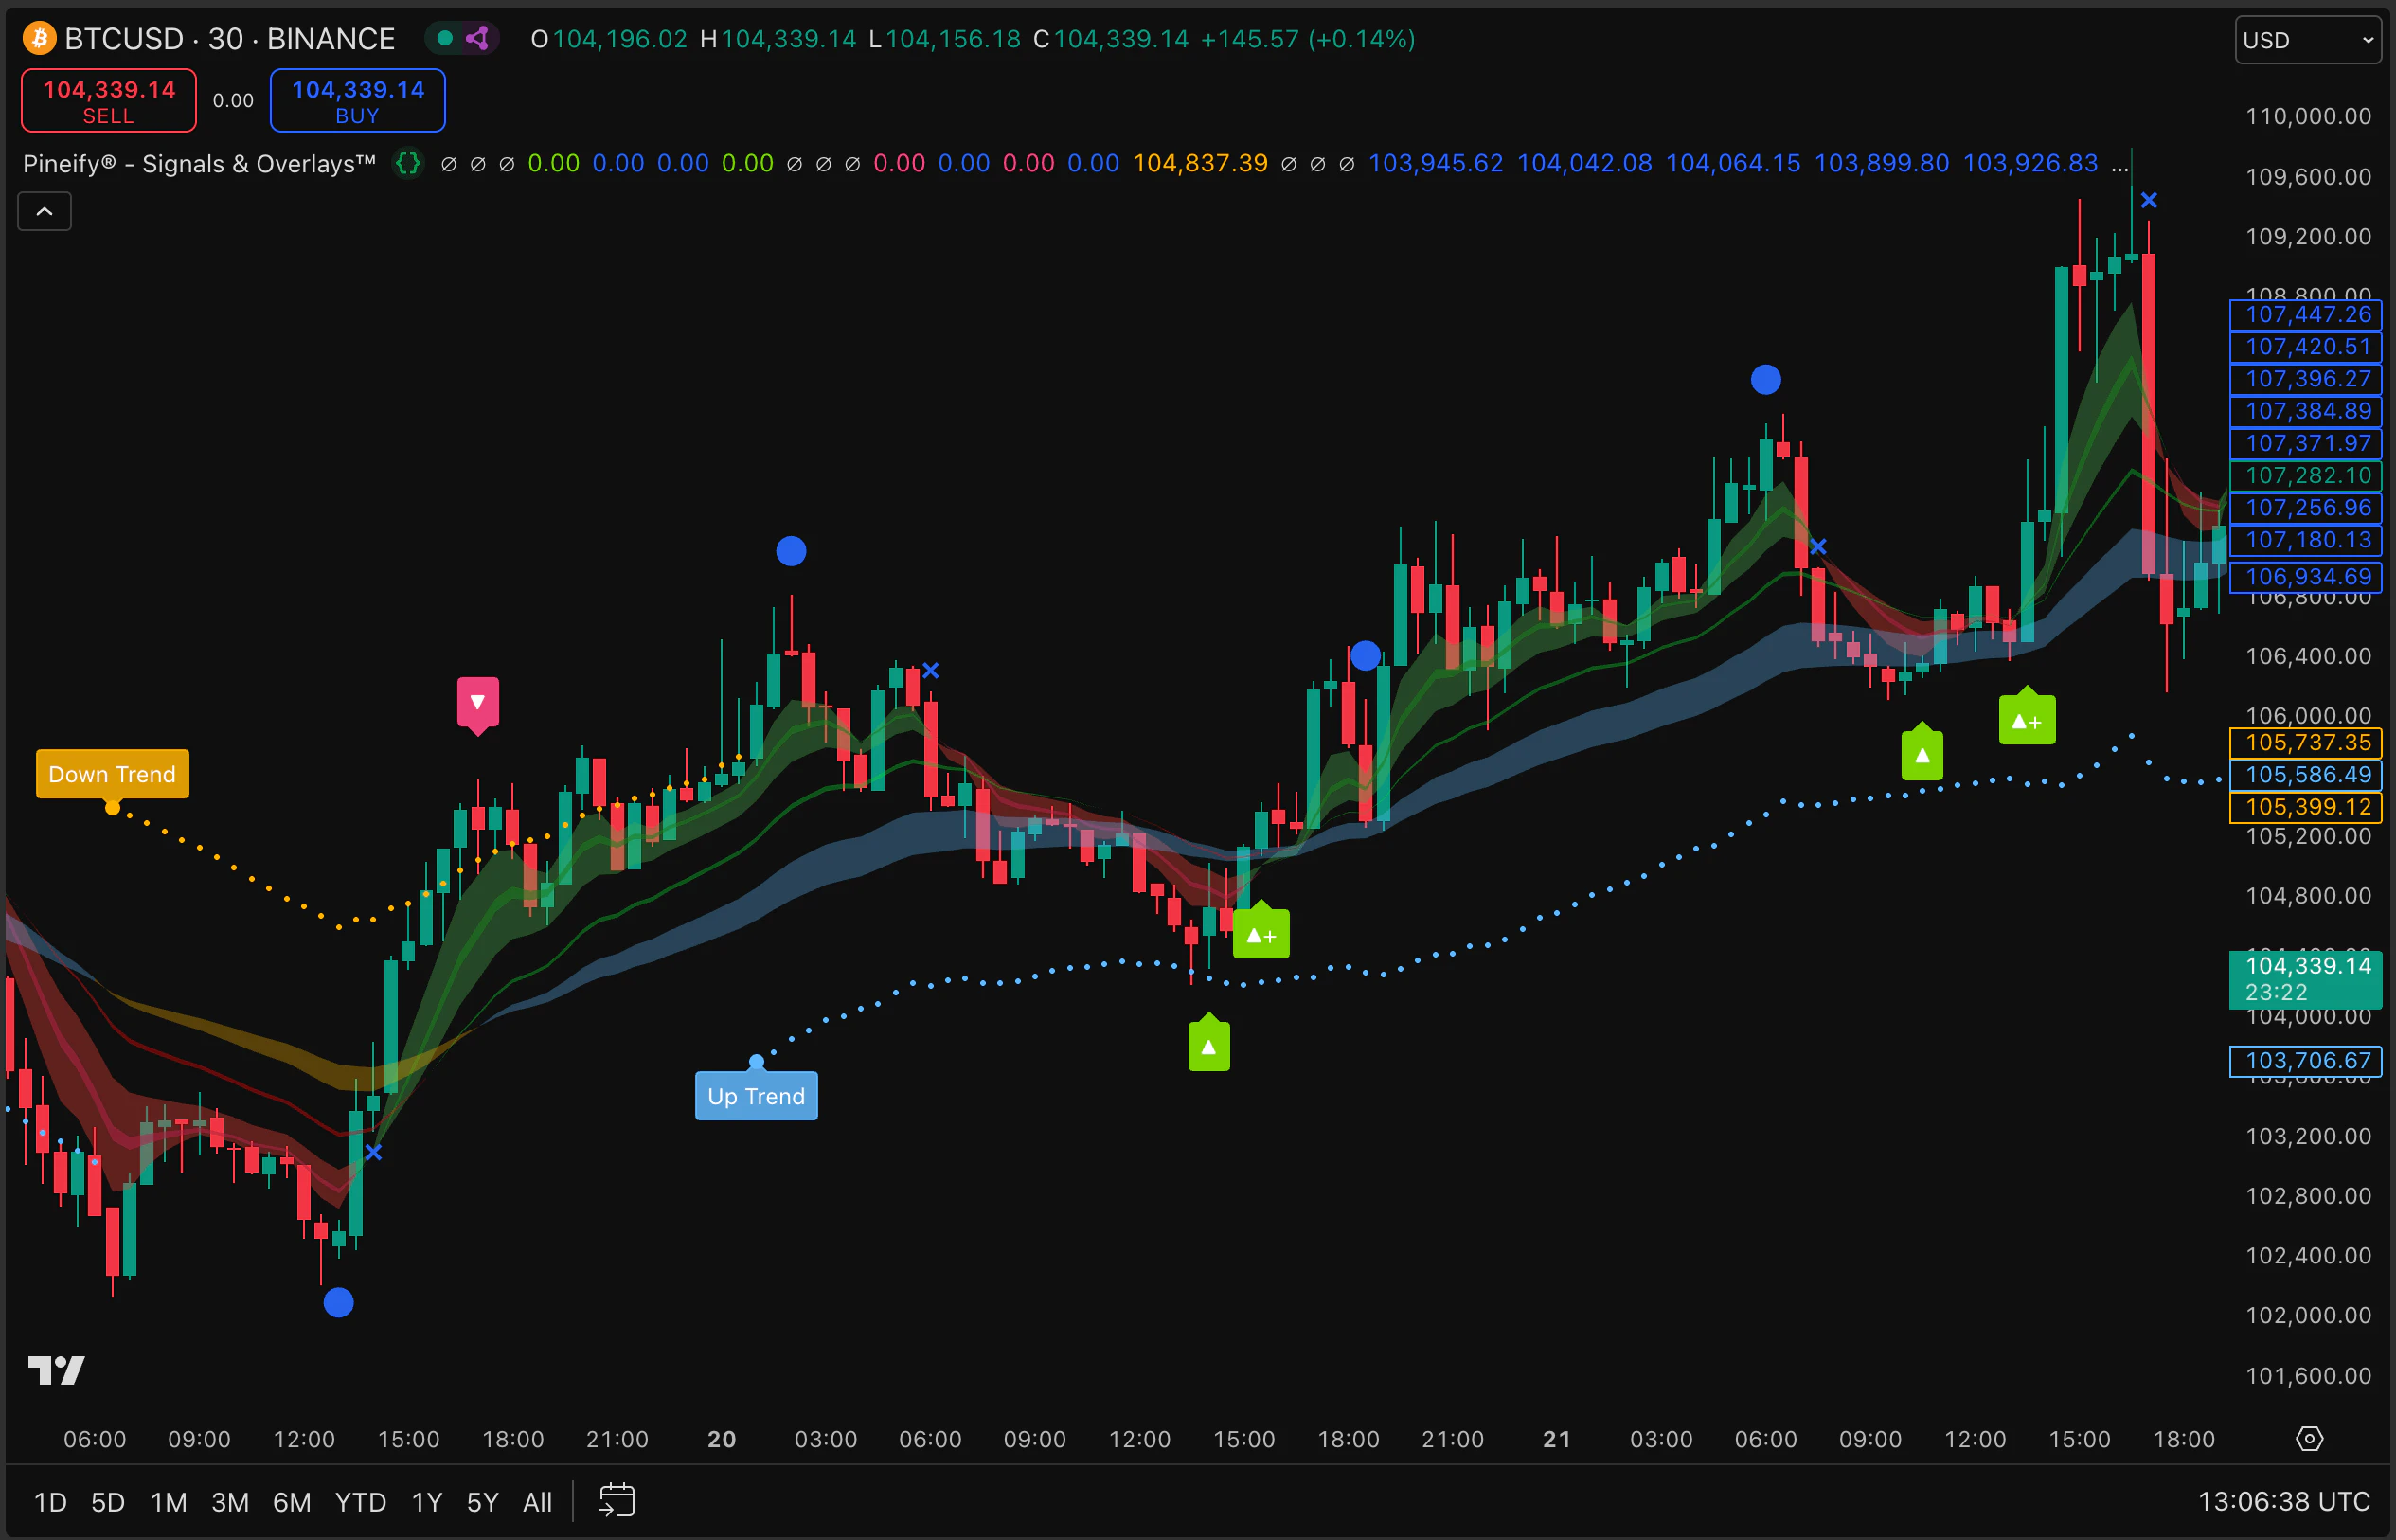Viewport: 2396px width, 1540px height.
Task: Select the 3M time range
Action: click(x=230, y=1502)
